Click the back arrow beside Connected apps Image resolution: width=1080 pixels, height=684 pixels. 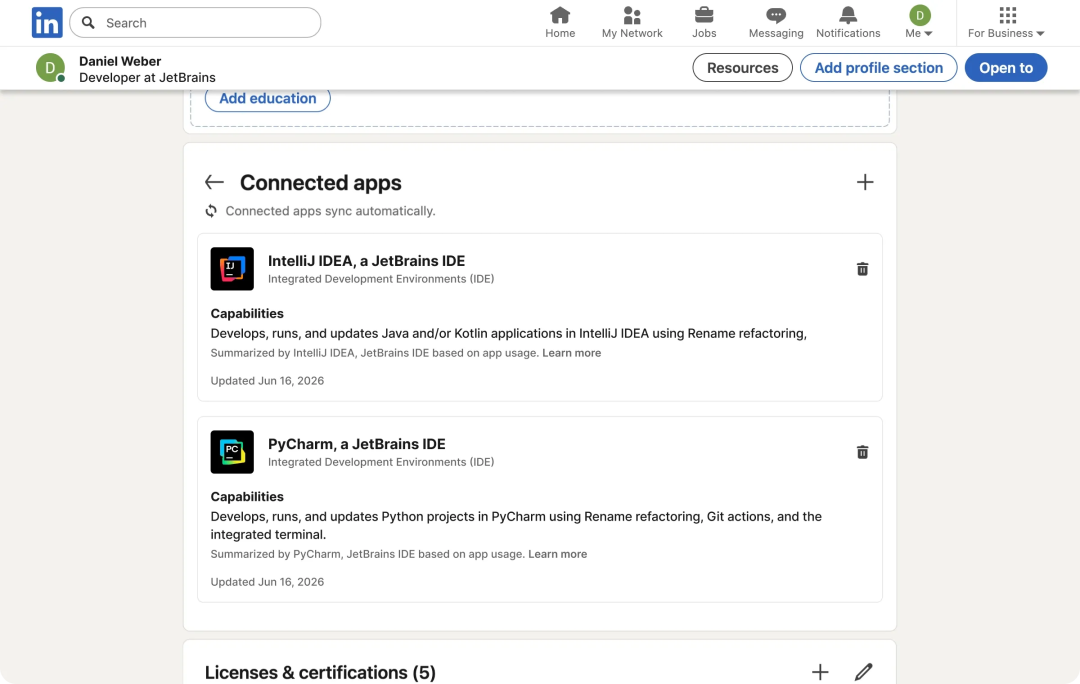click(x=214, y=183)
